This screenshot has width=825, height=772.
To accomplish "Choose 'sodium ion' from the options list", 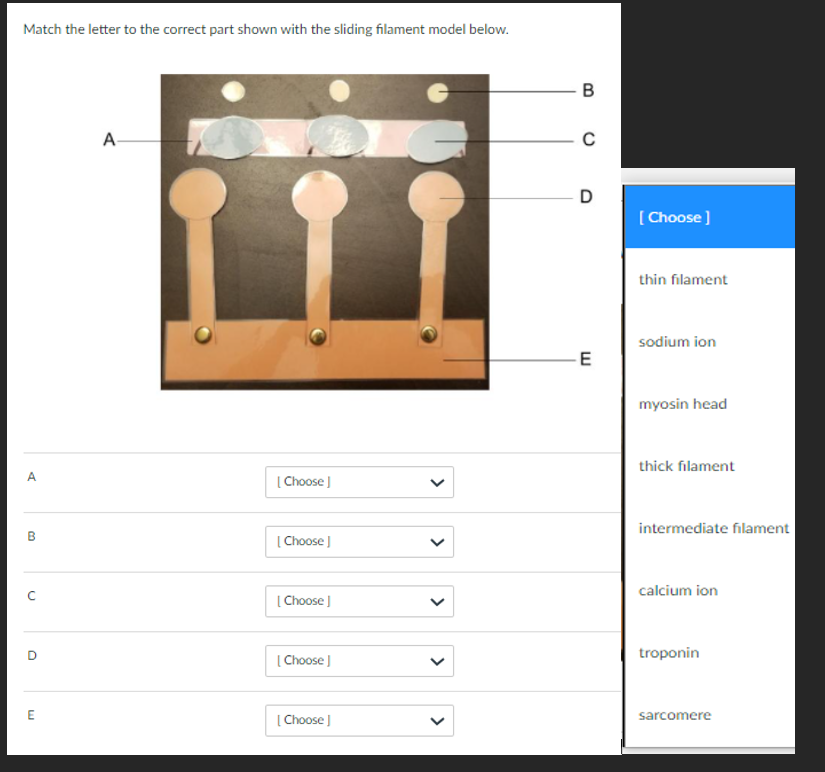I will pyautogui.click(x=710, y=342).
